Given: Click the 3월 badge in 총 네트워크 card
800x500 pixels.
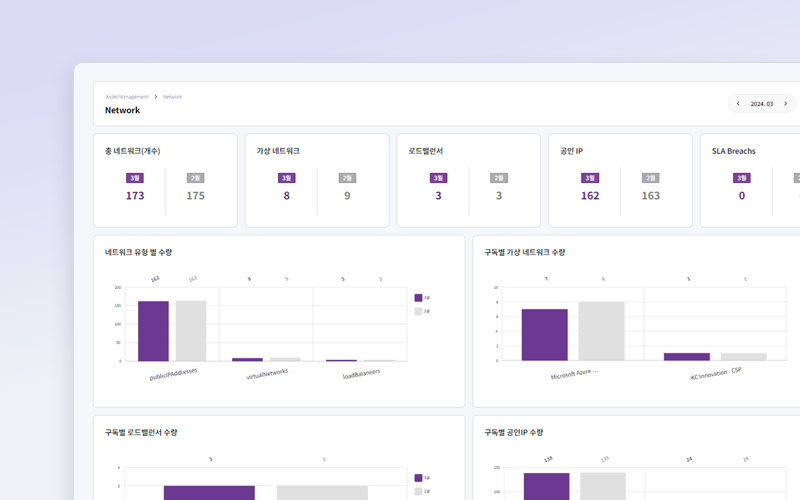Looking at the screenshot, I should (x=135, y=178).
